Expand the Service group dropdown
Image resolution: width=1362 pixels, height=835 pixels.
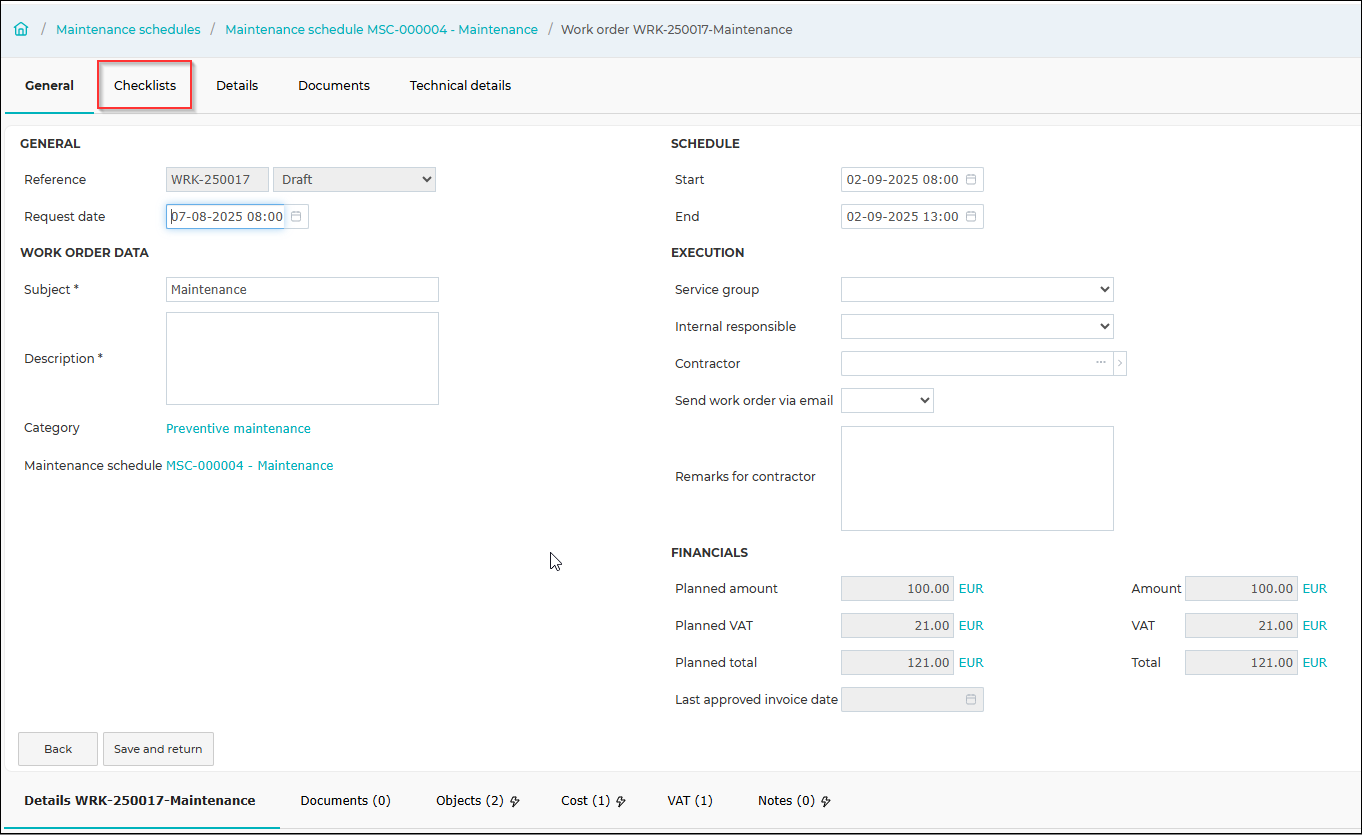[x=977, y=290]
